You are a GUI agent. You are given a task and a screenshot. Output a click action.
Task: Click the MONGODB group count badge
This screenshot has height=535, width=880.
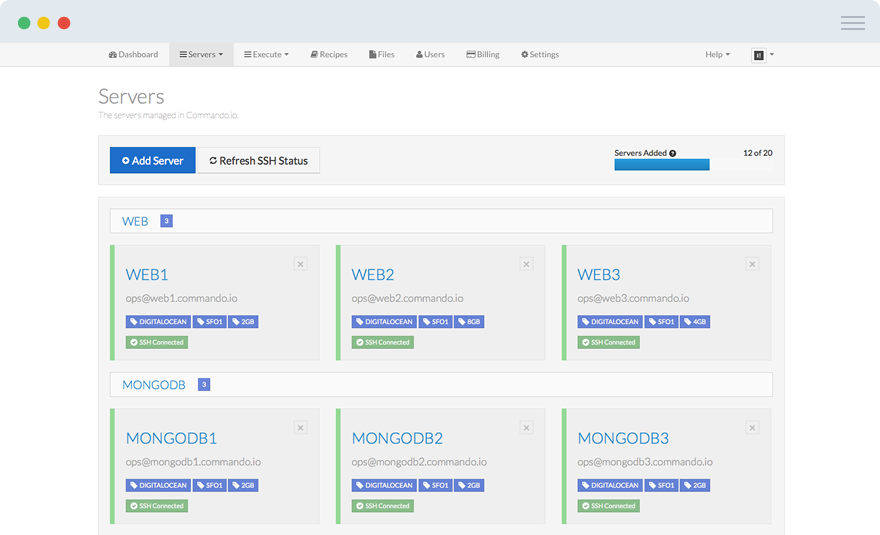pyautogui.click(x=204, y=385)
